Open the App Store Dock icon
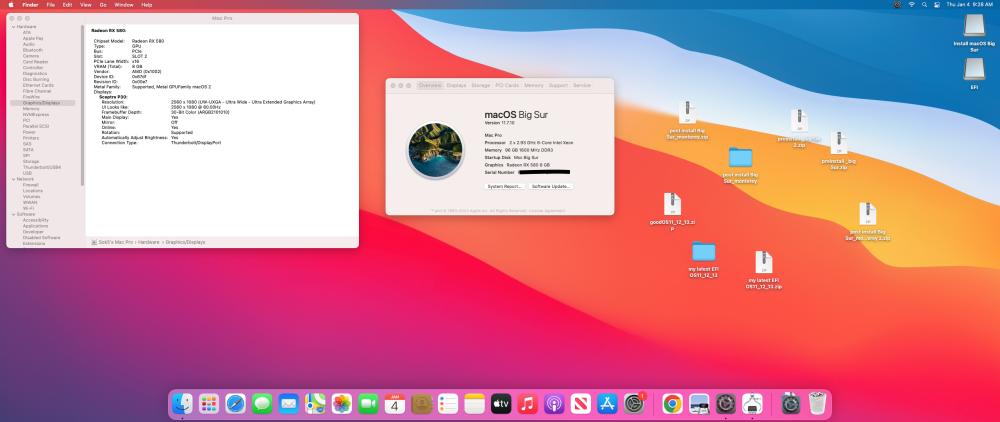The height and width of the screenshot is (422, 1000). tap(607, 404)
